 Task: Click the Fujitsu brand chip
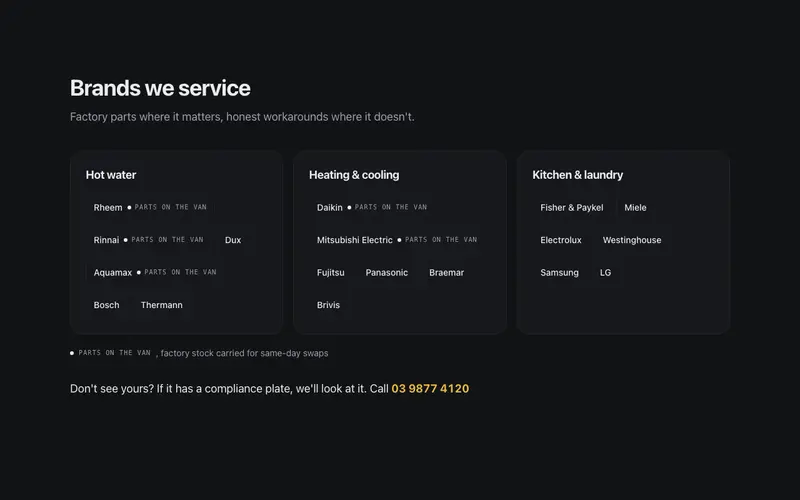(x=331, y=272)
